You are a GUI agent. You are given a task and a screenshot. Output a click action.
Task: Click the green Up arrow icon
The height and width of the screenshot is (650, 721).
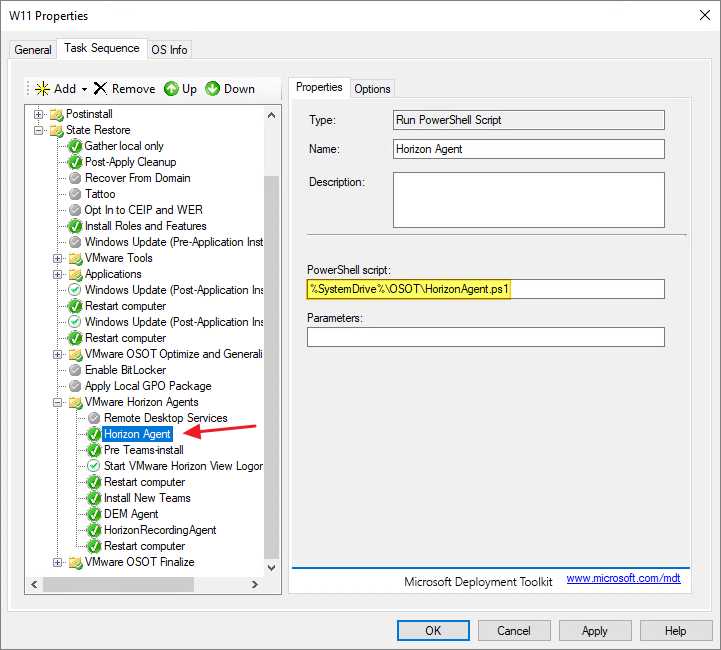click(x=171, y=89)
